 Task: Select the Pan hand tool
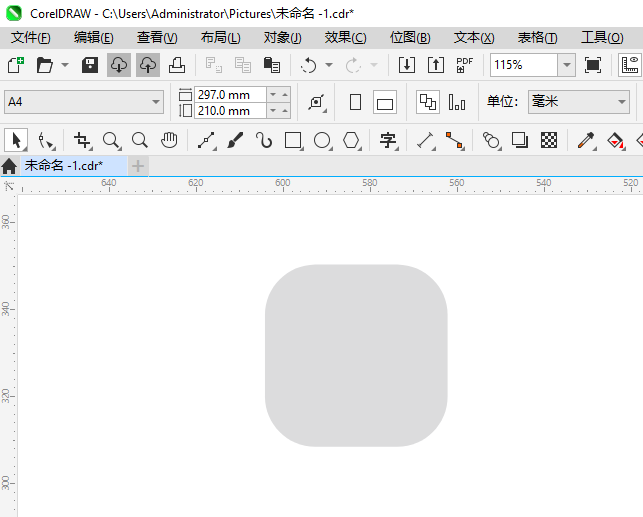point(169,141)
